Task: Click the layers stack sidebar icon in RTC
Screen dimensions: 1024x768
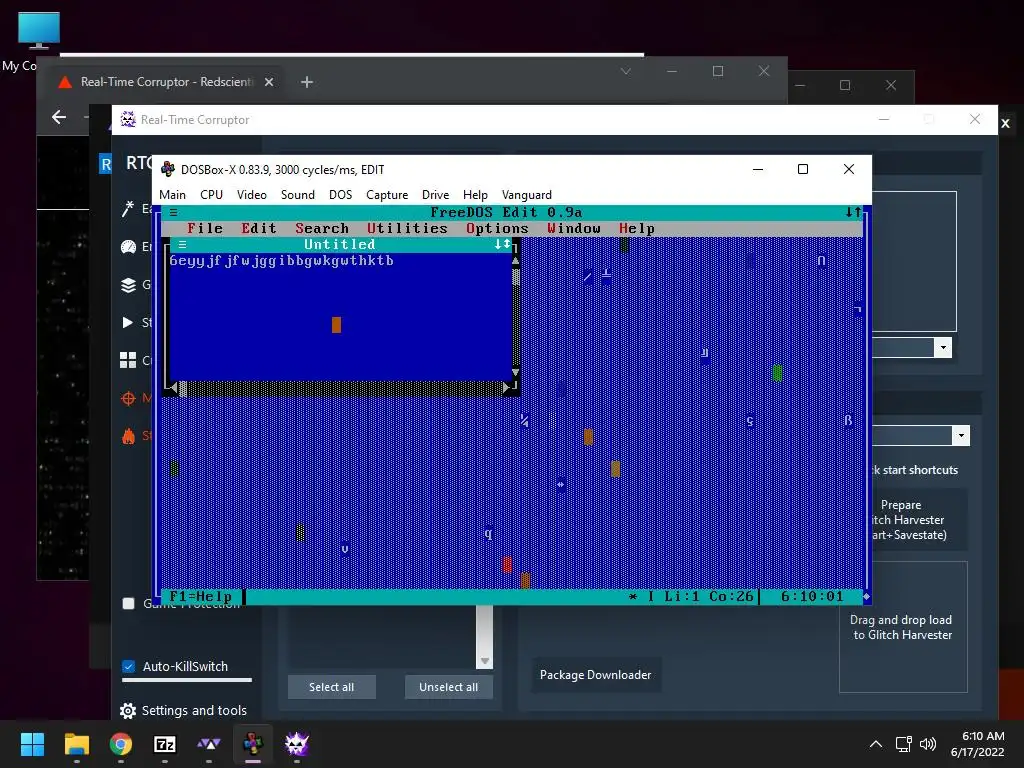Action: coord(128,285)
